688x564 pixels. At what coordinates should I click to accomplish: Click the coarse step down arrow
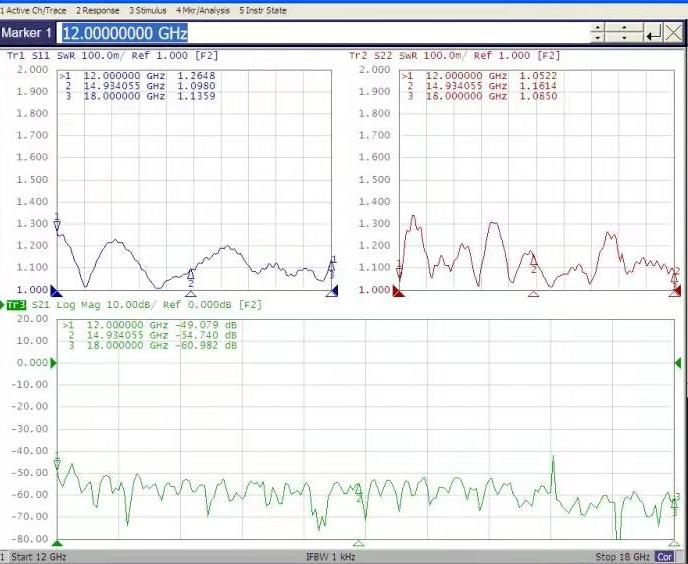tap(600, 39)
